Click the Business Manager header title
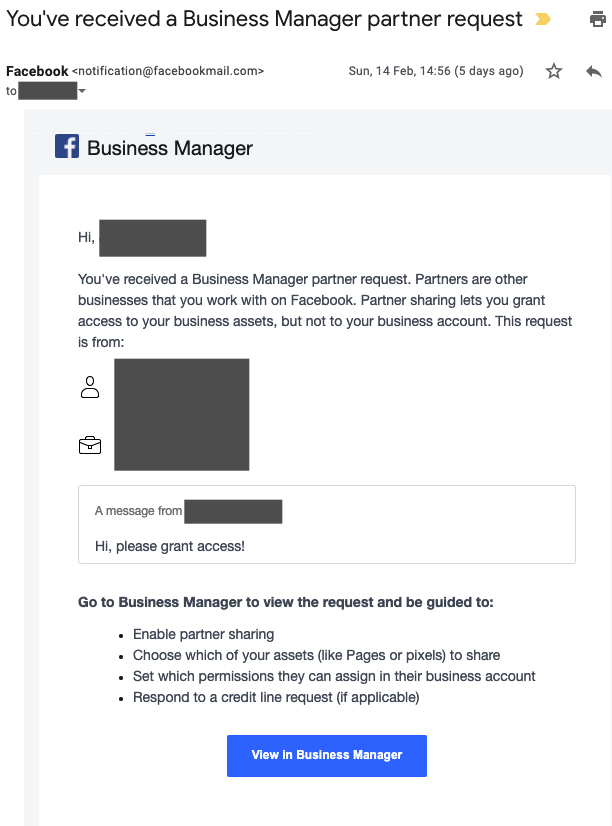 tap(170, 148)
